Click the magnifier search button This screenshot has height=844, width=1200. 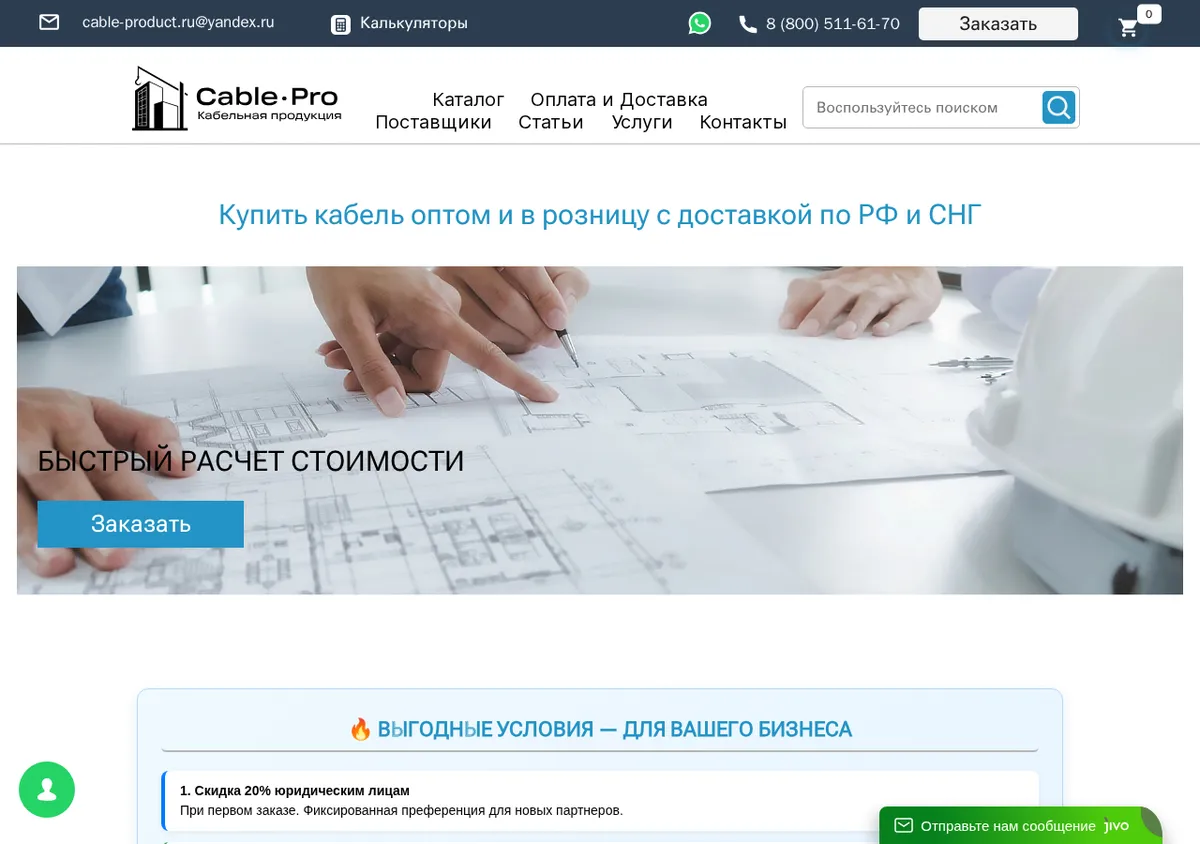(1058, 107)
